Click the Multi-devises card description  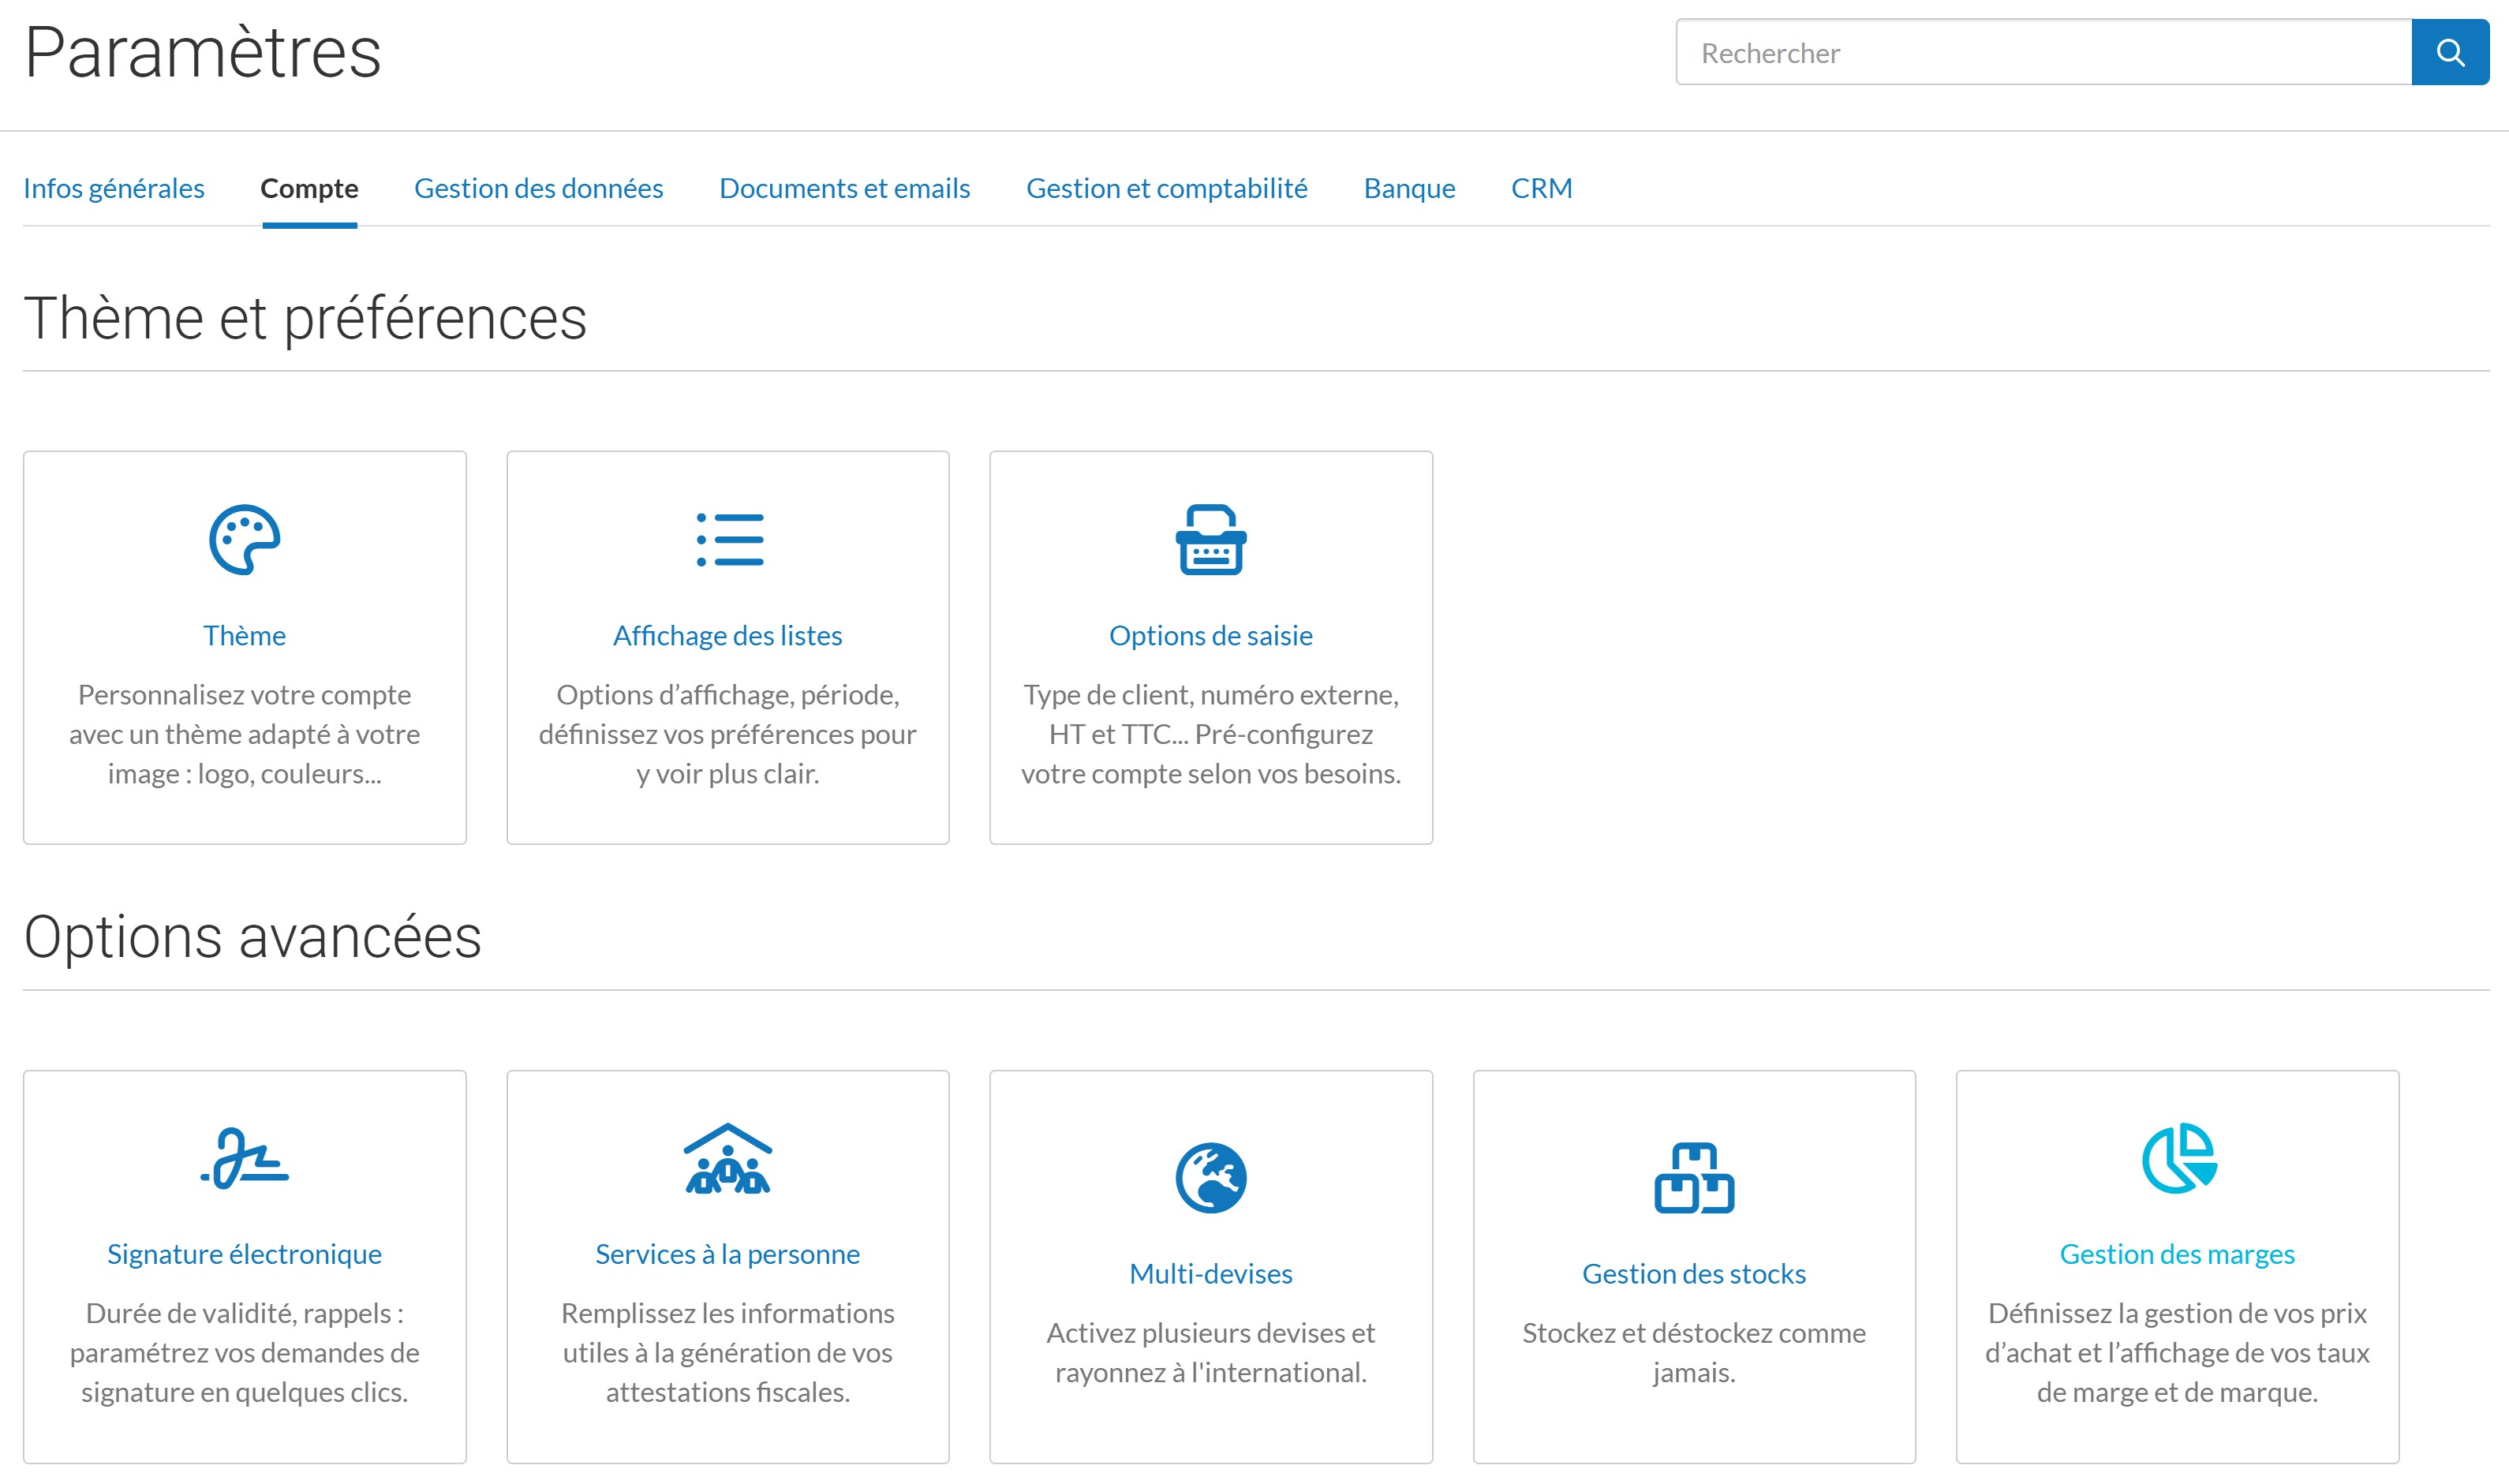coord(1210,1352)
